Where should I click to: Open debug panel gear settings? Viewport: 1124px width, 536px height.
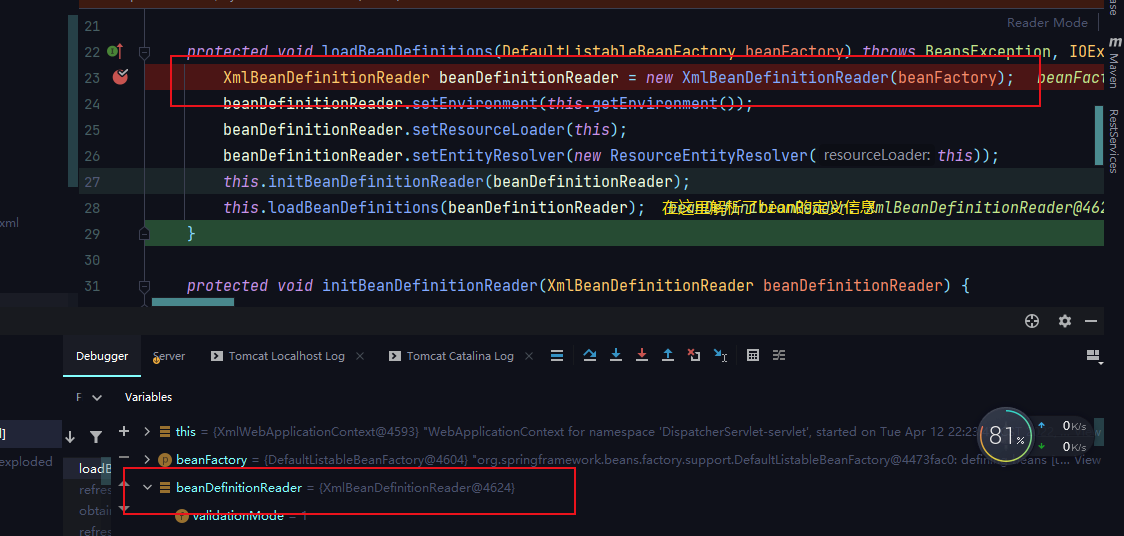click(x=1065, y=321)
